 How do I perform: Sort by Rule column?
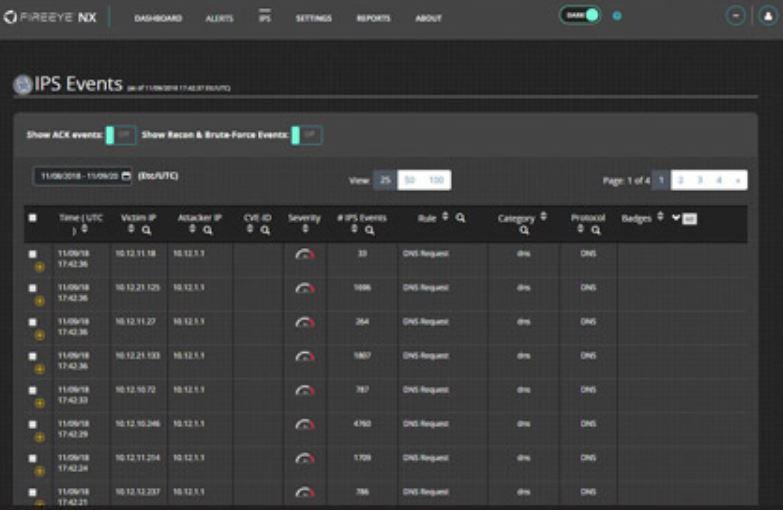click(x=445, y=217)
